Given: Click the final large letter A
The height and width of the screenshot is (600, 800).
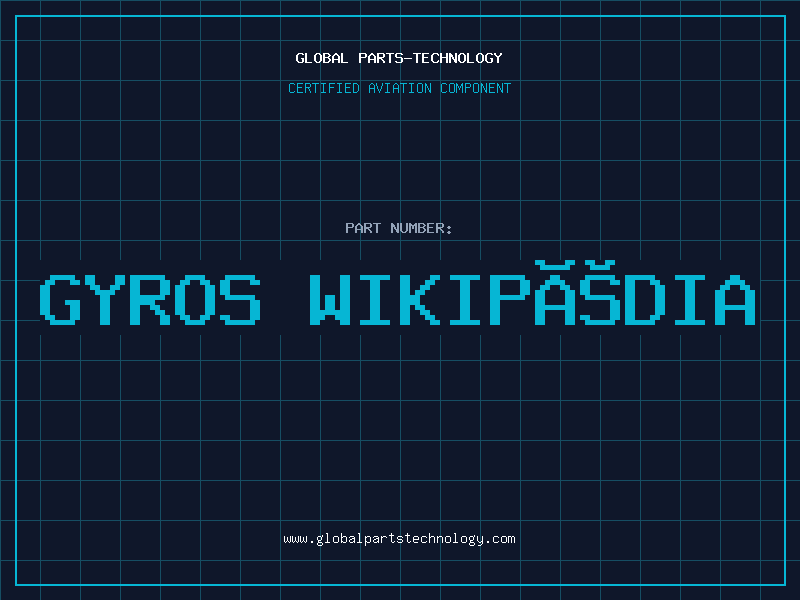Looking at the screenshot, I should click(736, 300).
